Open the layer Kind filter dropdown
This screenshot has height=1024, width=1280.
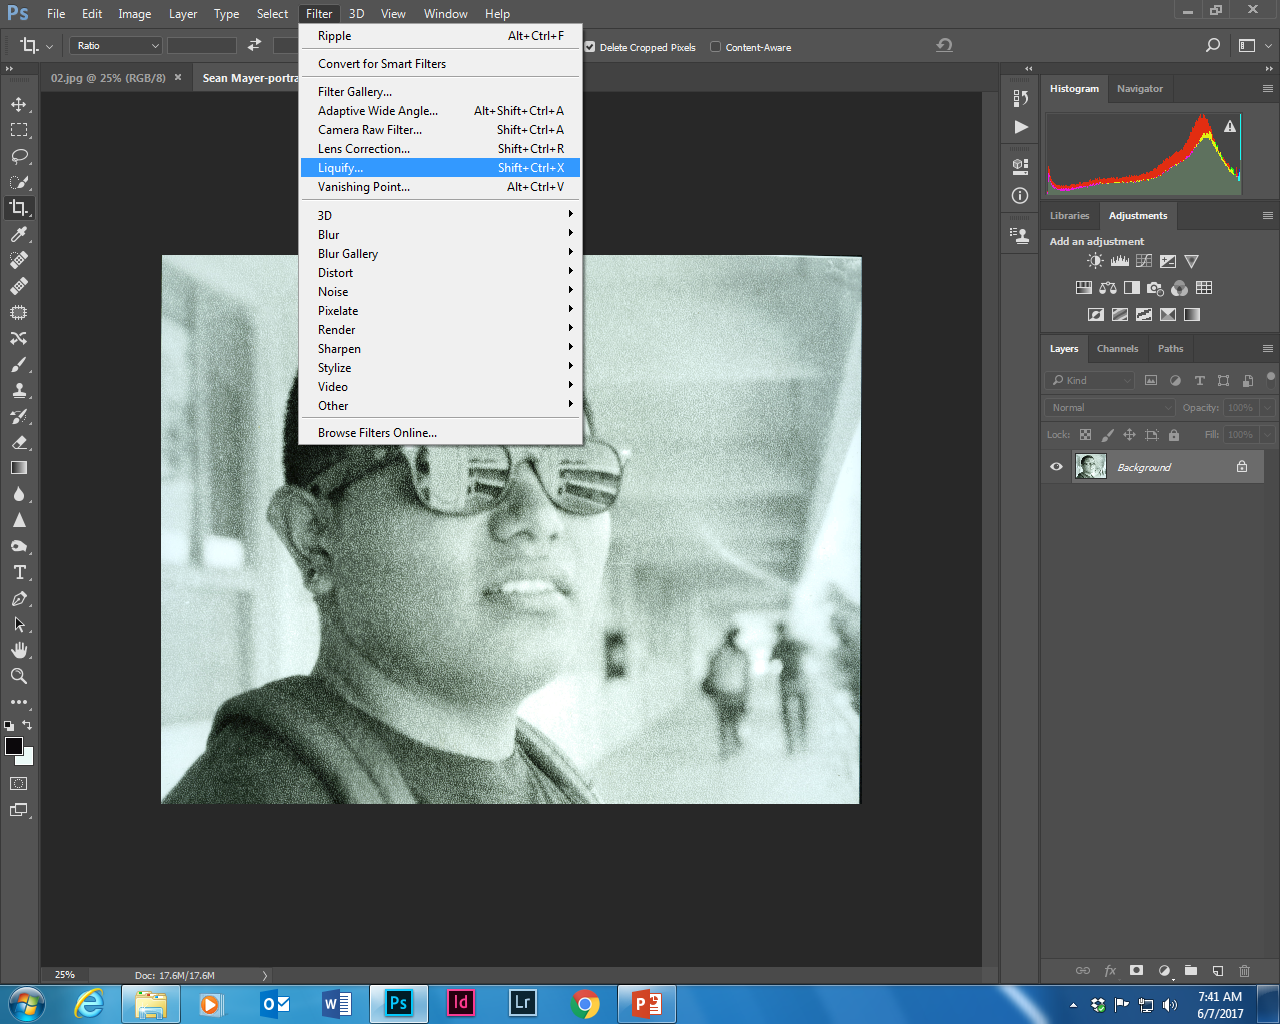1090,380
